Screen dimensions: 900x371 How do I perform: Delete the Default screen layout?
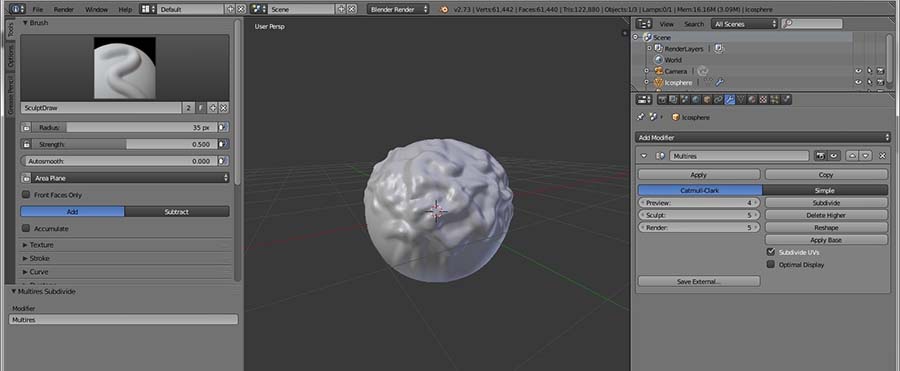241,9
